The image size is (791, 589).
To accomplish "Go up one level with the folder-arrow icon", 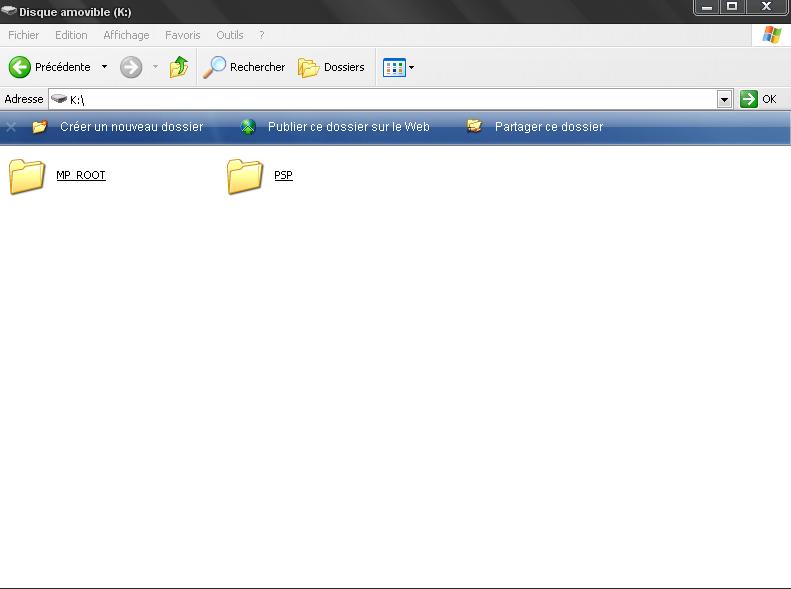I will coord(179,67).
